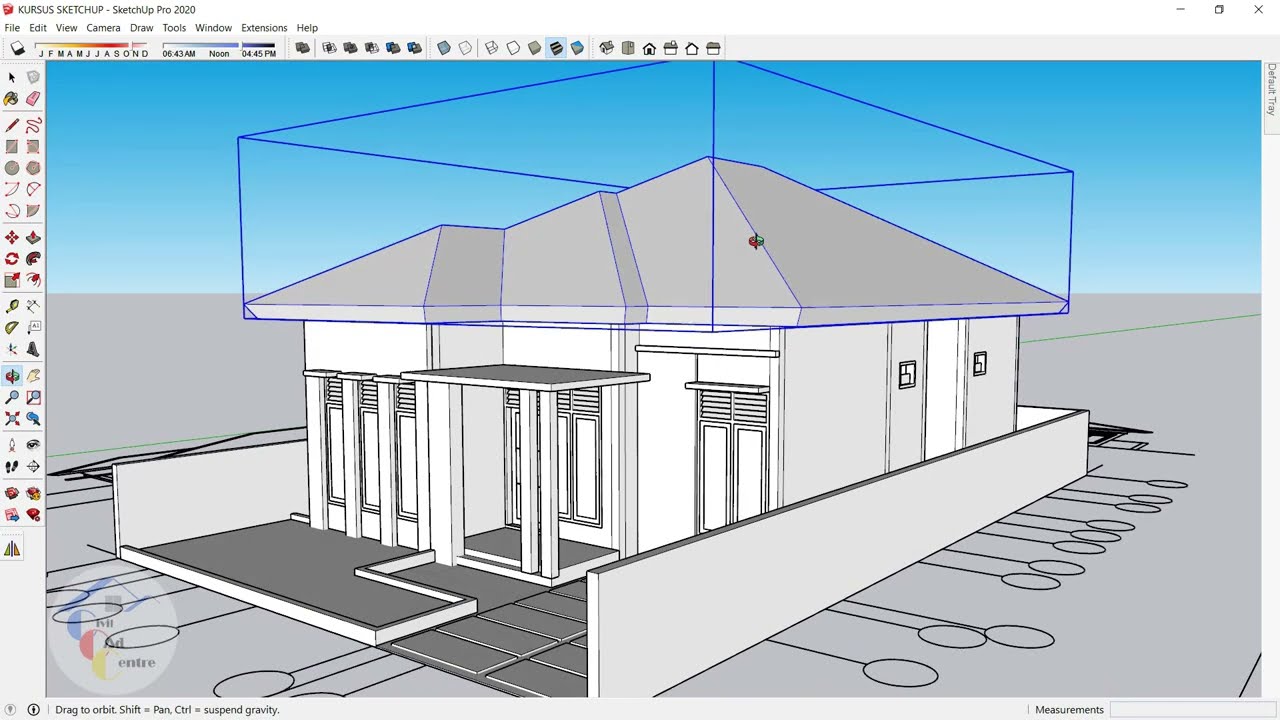Select the Rotated Rectangle tool

[x=33, y=147]
